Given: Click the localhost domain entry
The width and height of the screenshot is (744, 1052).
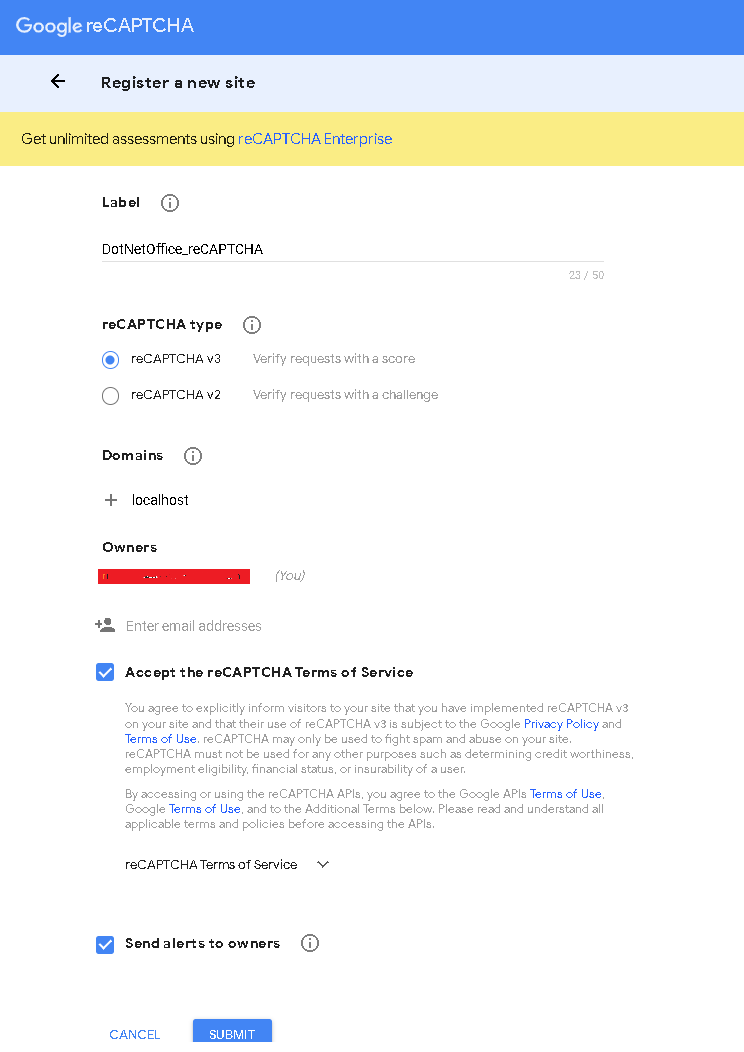Looking at the screenshot, I should [160, 500].
